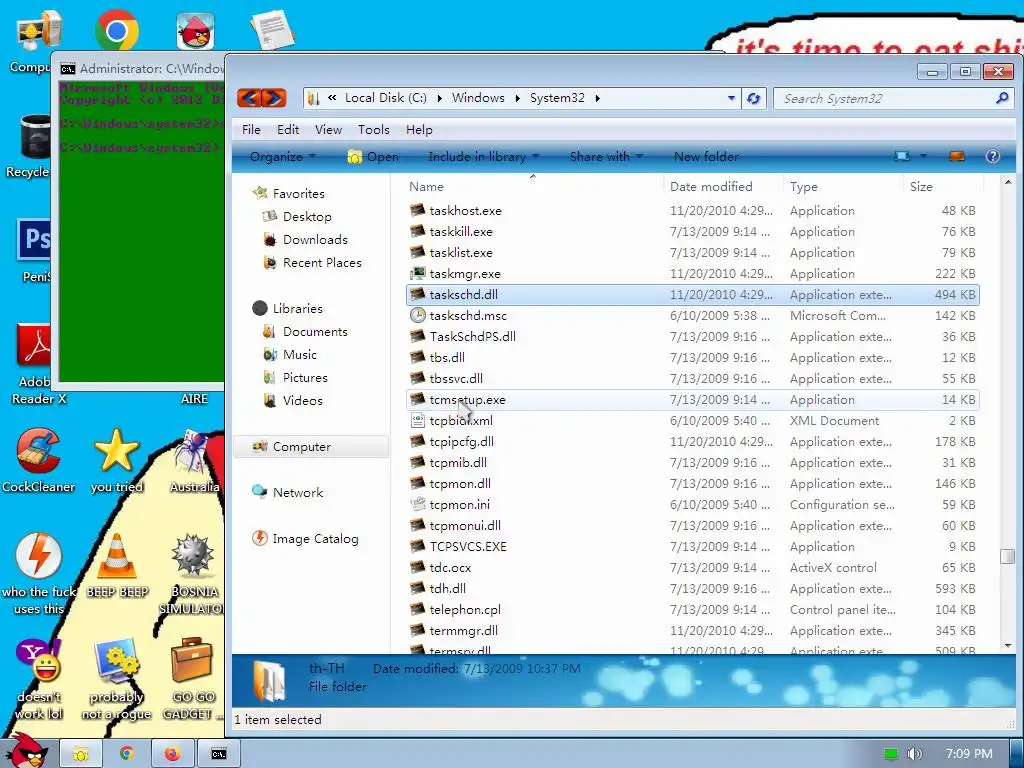Open the VLC BEEP BEEP desktop icon
The image size is (1024, 768).
(117, 566)
